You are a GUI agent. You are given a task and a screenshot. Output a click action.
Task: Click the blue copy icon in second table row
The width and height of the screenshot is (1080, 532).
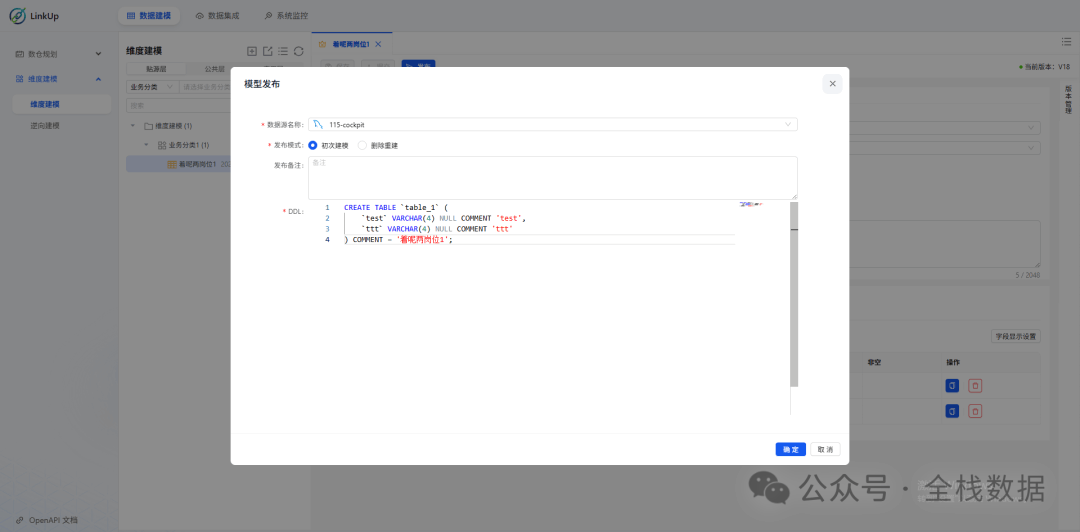[952, 411]
